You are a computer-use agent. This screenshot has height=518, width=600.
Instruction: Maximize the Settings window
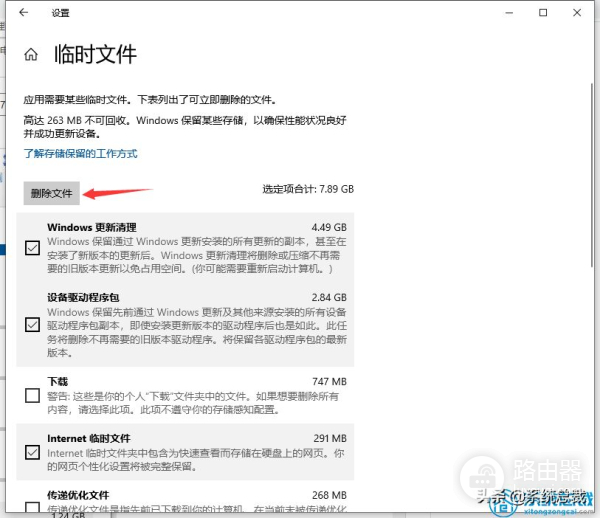(543, 13)
